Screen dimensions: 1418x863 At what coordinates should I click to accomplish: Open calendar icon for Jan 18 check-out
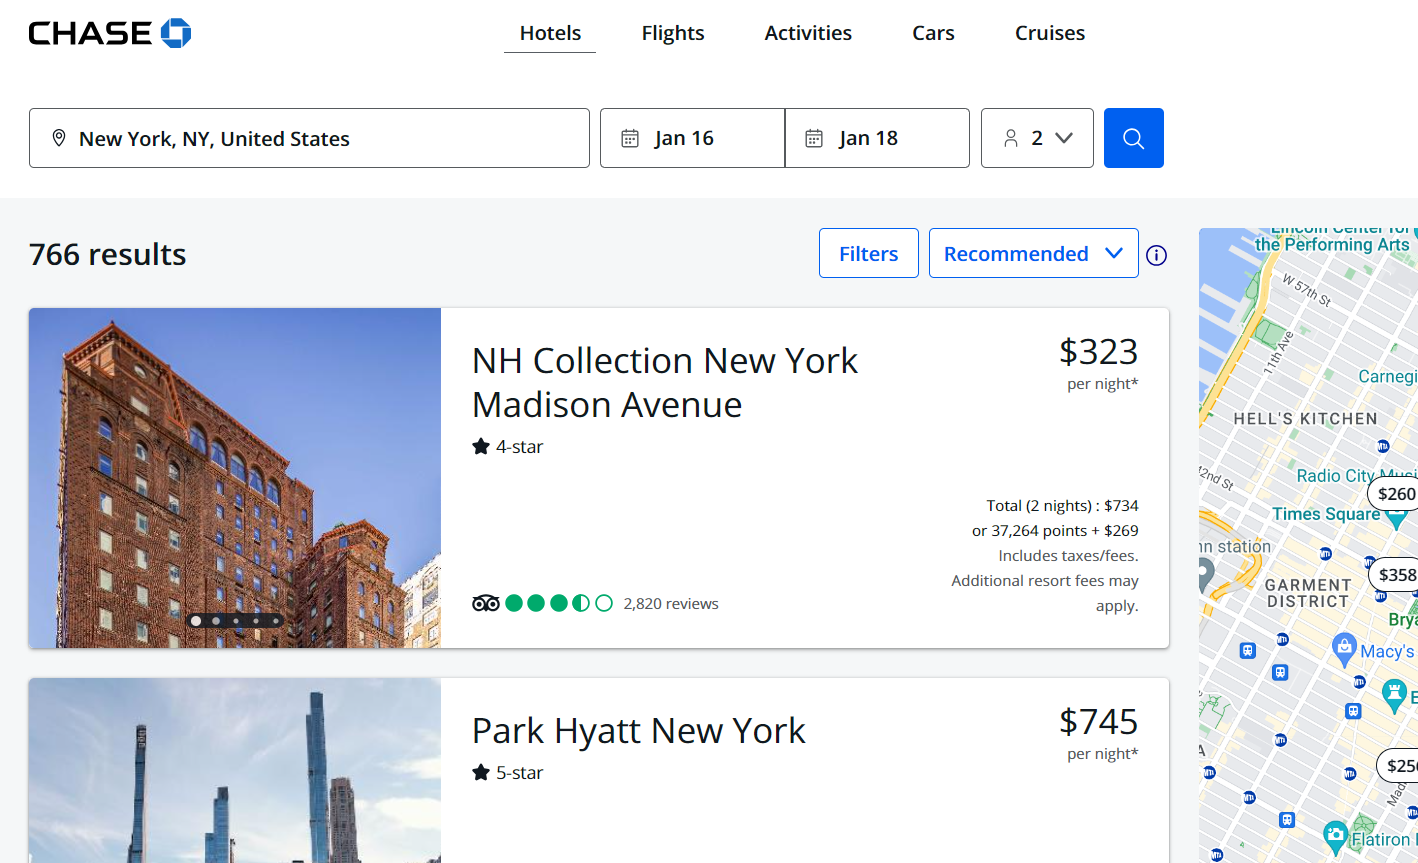click(x=814, y=138)
